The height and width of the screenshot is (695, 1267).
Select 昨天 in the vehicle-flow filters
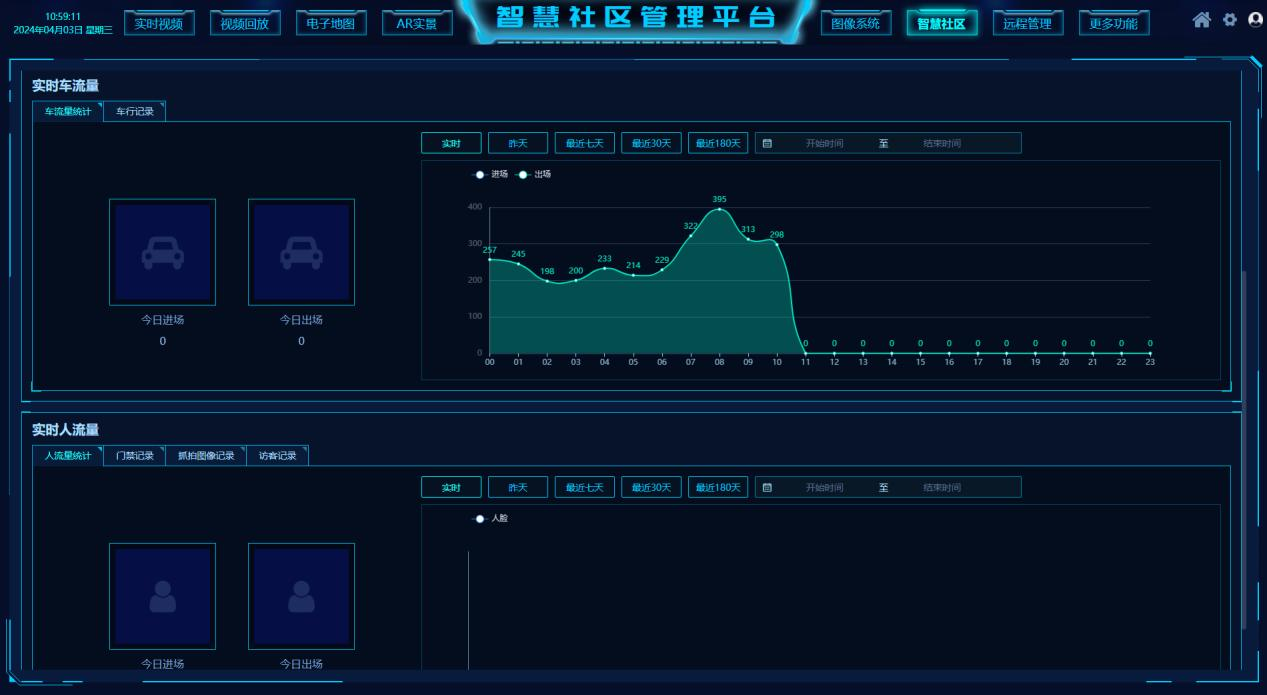pos(518,143)
